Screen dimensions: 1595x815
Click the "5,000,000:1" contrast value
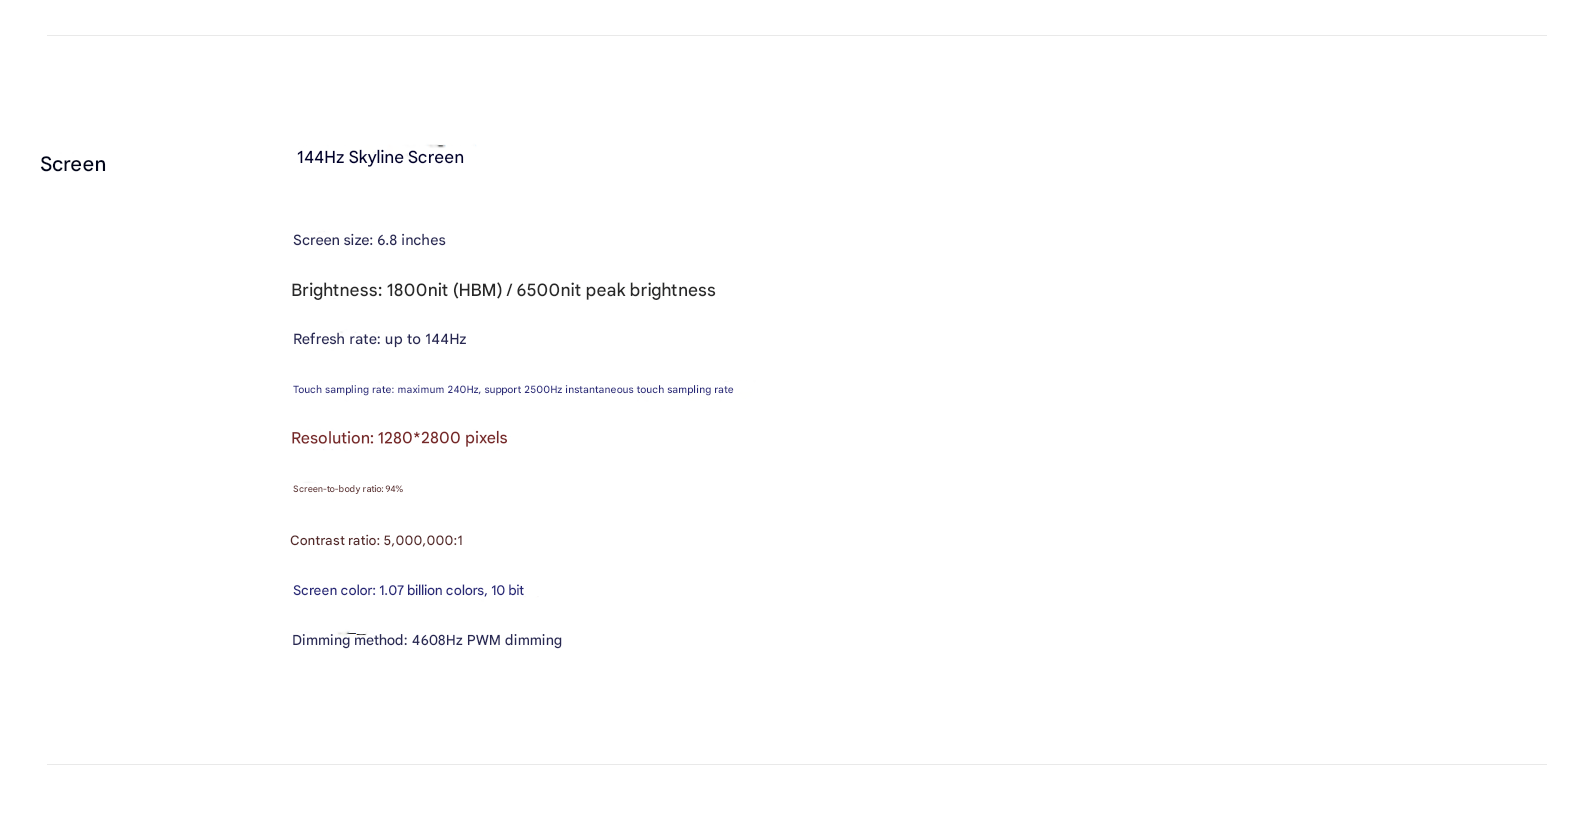pos(423,541)
